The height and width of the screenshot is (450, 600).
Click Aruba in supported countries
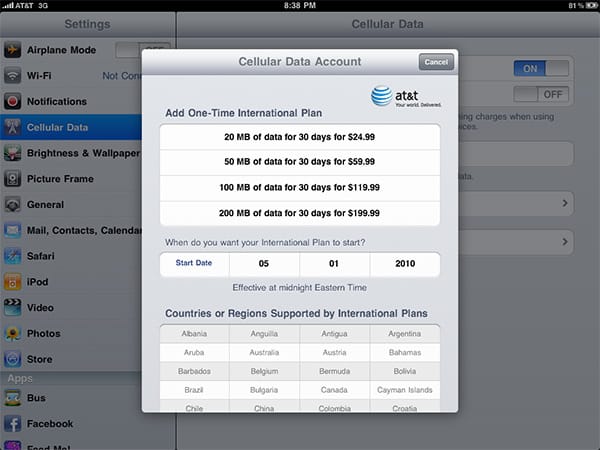point(194,352)
